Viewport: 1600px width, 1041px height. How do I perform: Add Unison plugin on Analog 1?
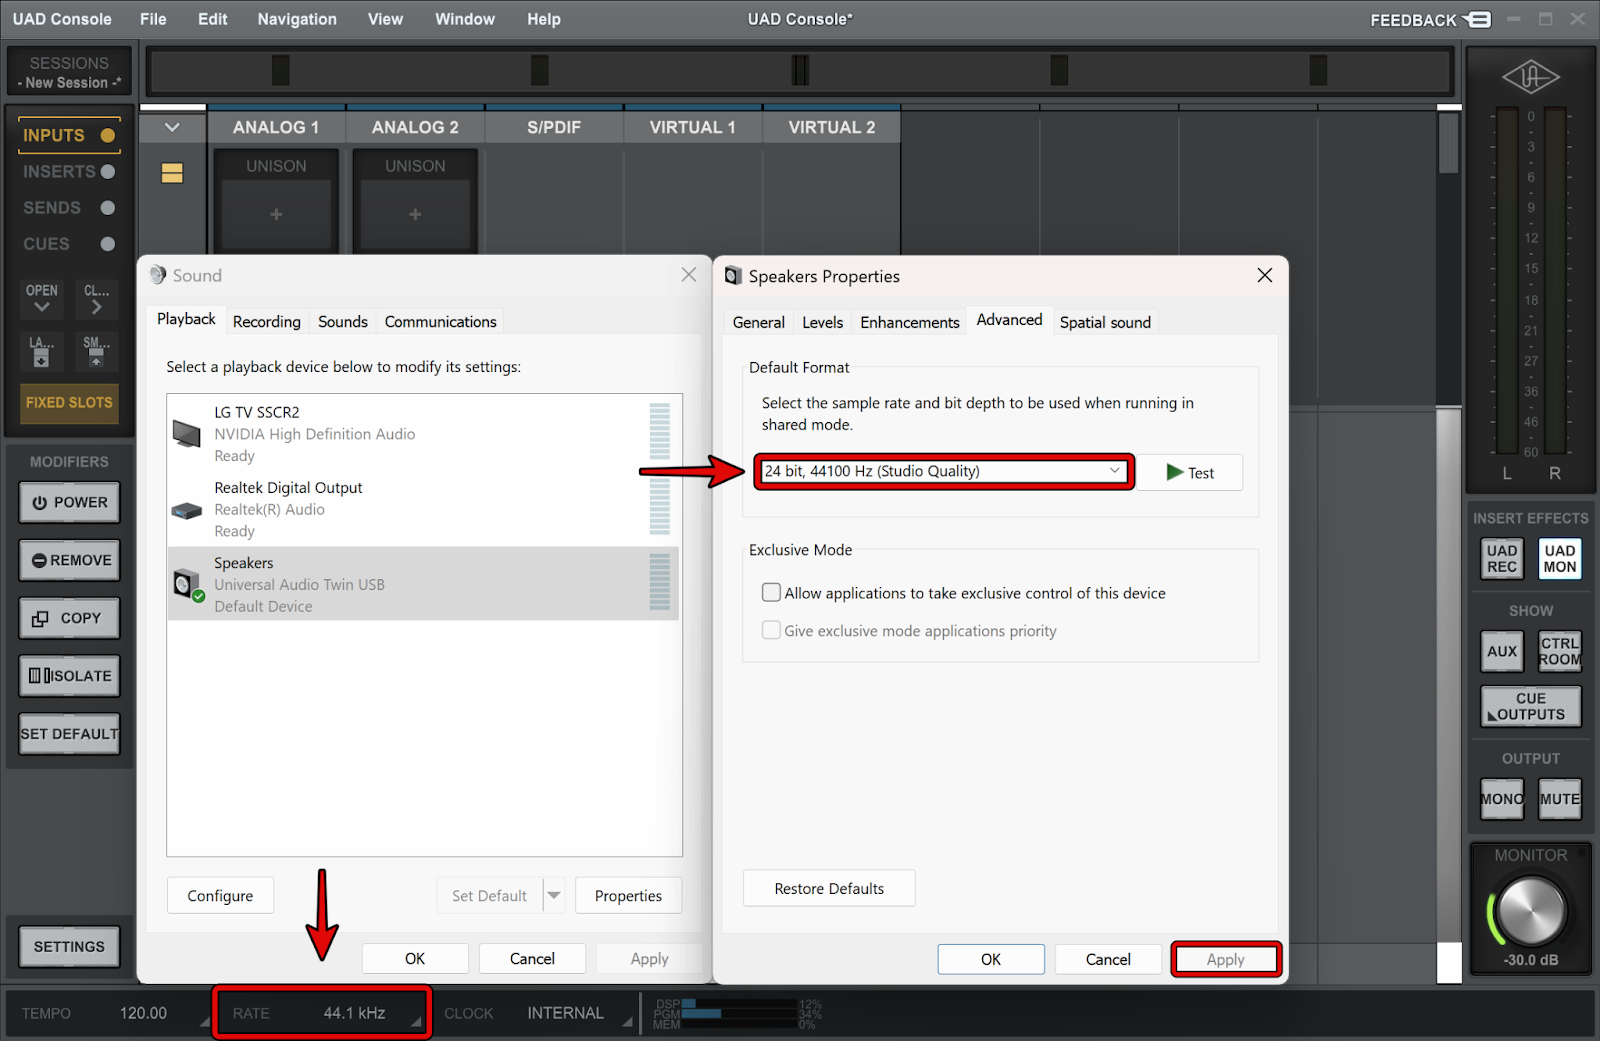pyautogui.click(x=276, y=214)
